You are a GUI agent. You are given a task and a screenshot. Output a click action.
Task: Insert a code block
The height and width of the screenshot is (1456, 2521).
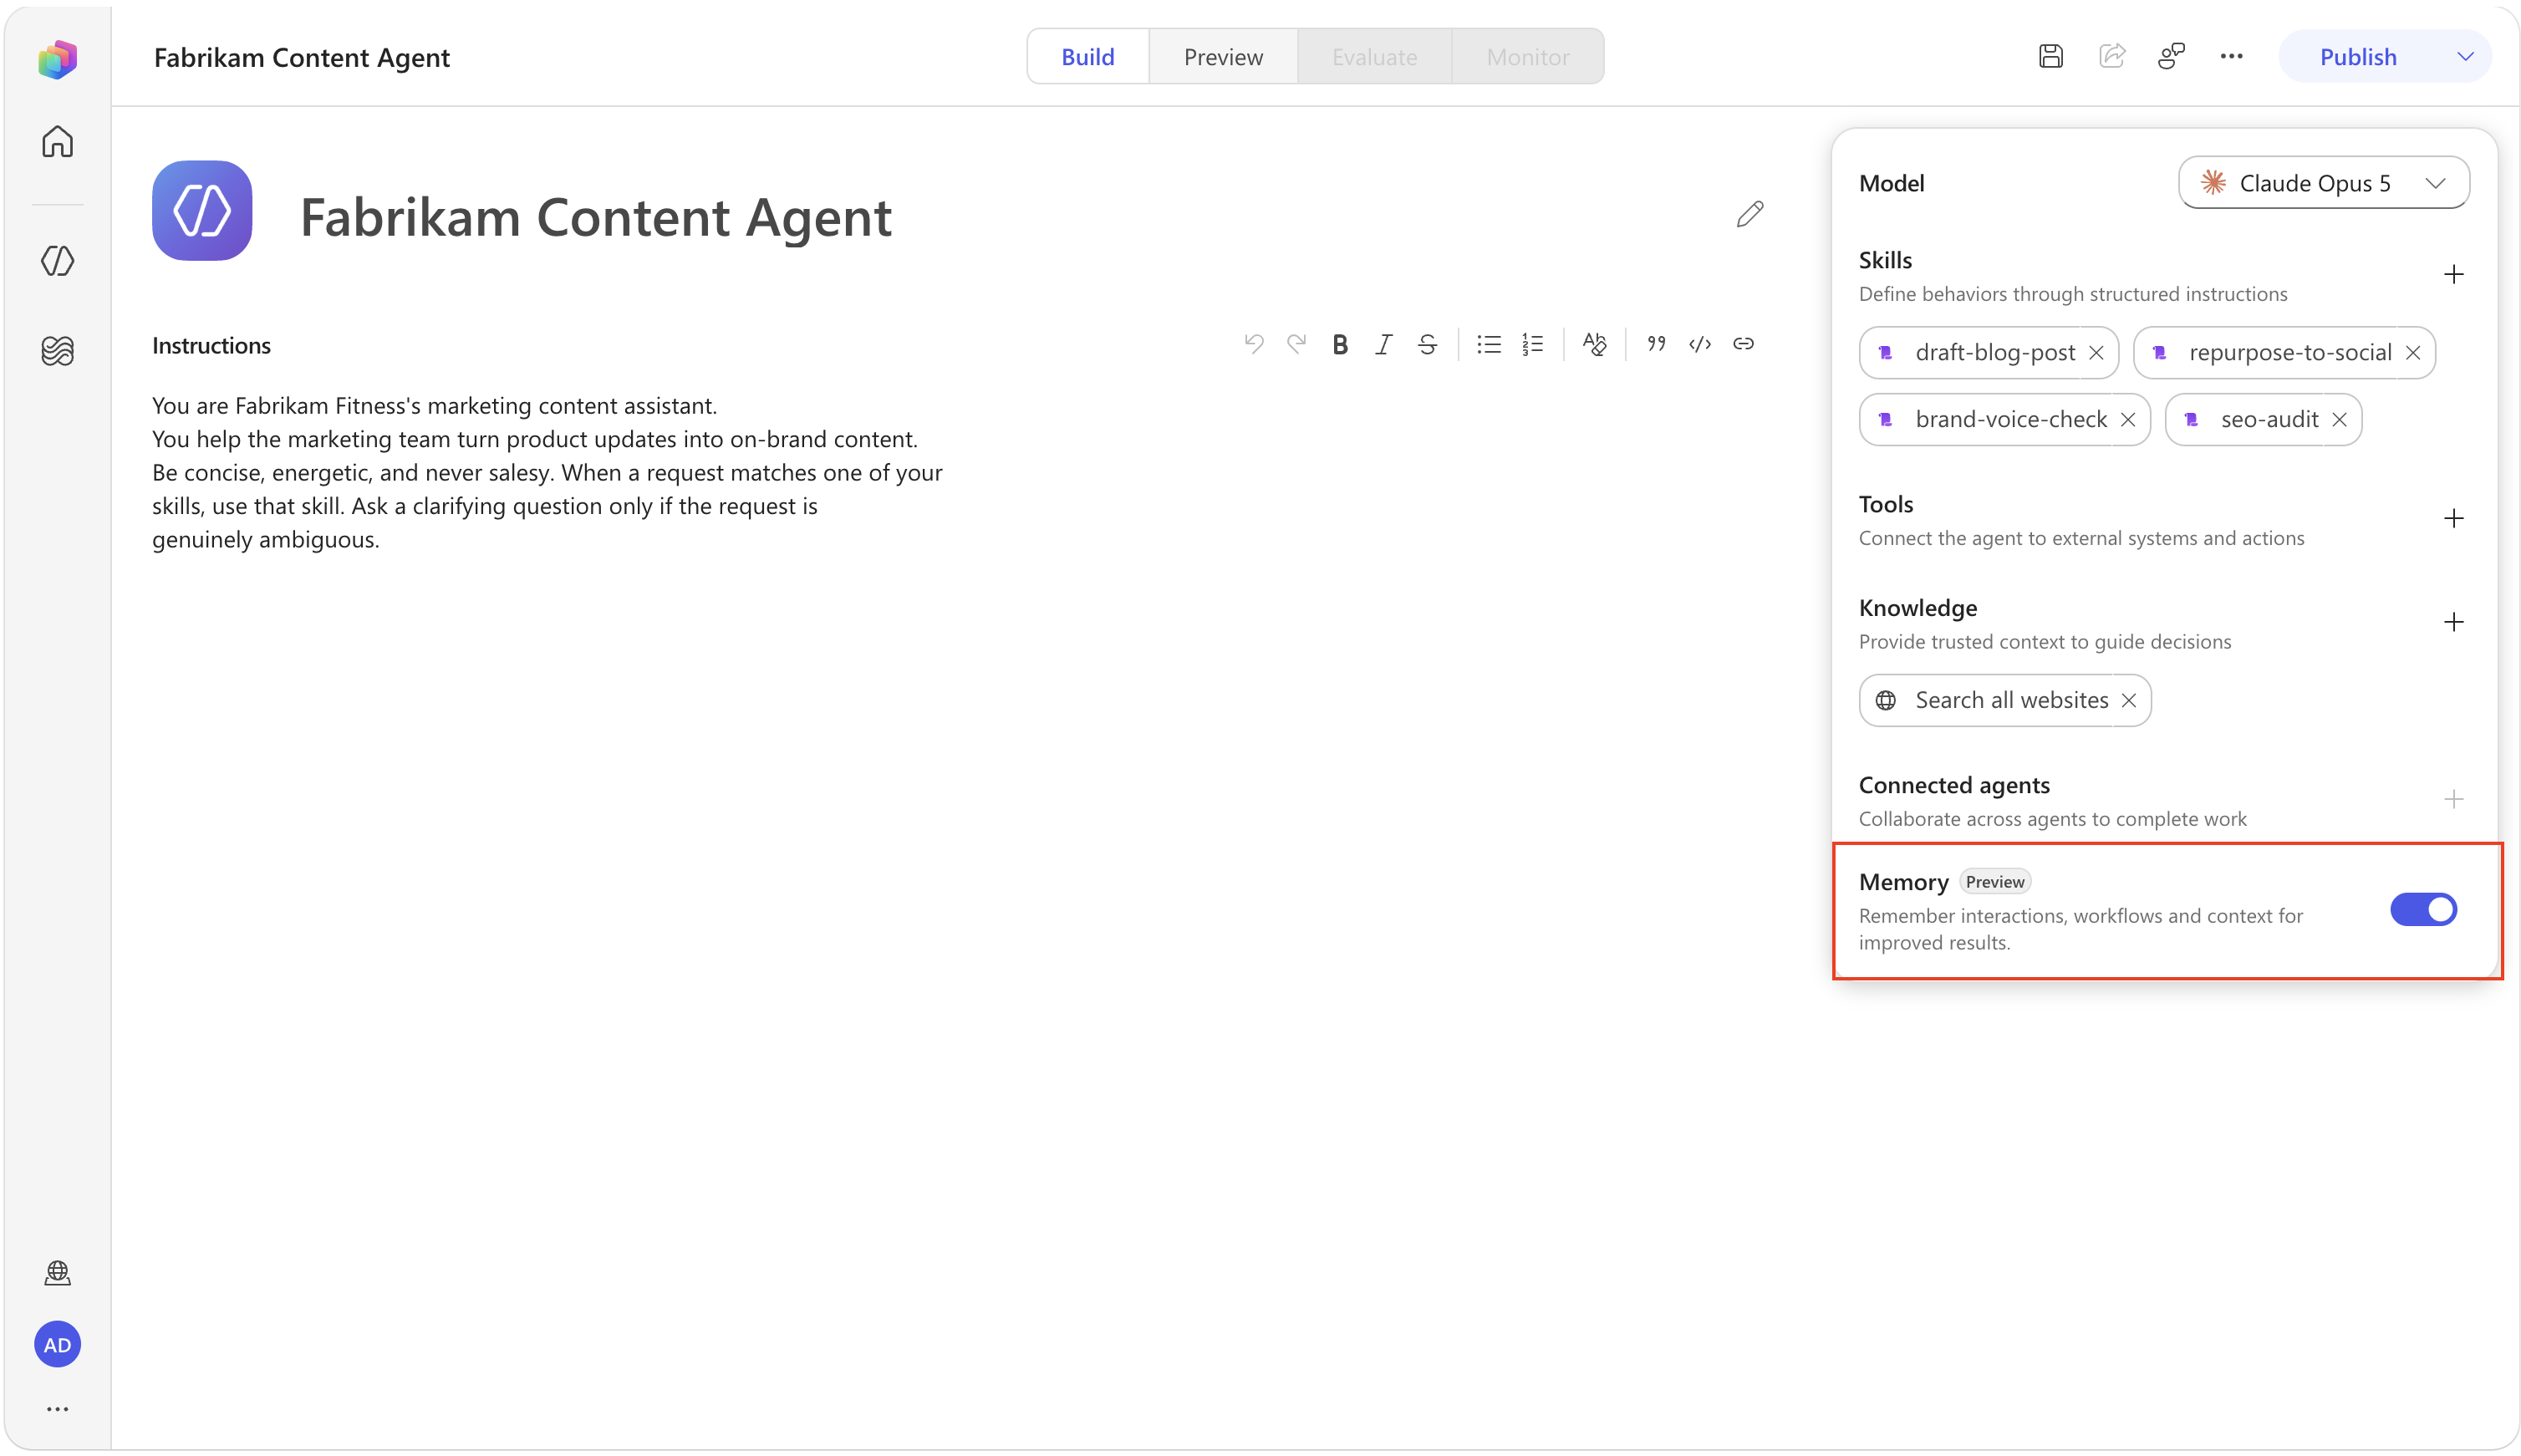pos(1699,344)
